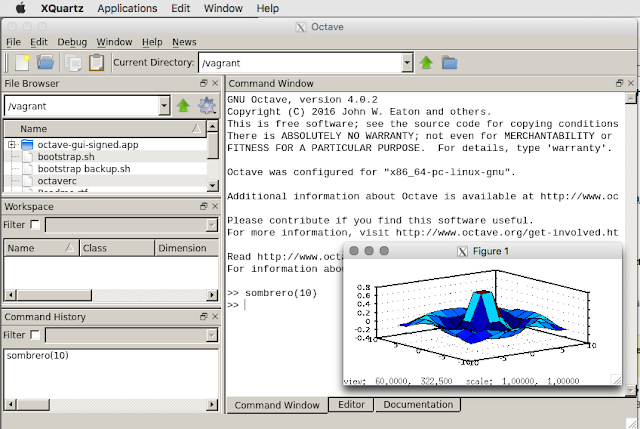Undock the Command History panel
The height and width of the screenshot is (429, 640).
204,316
